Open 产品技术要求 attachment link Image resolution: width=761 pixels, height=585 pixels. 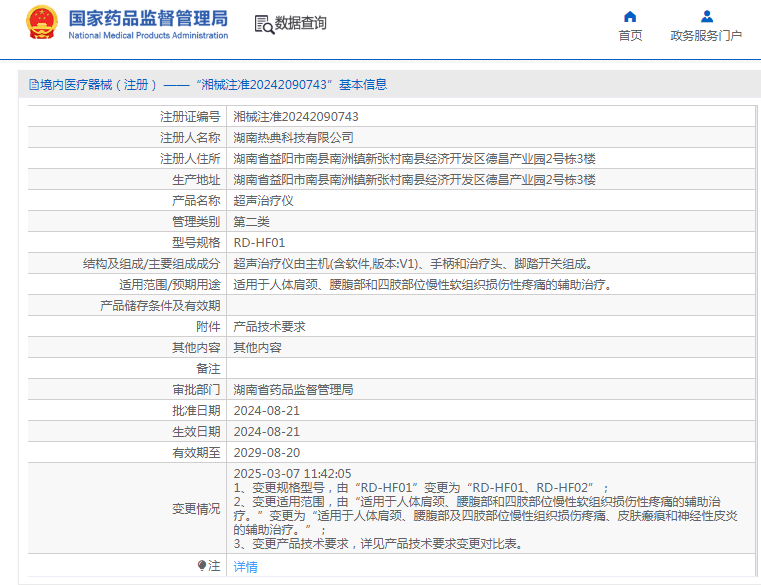click(x=269, y=327)
